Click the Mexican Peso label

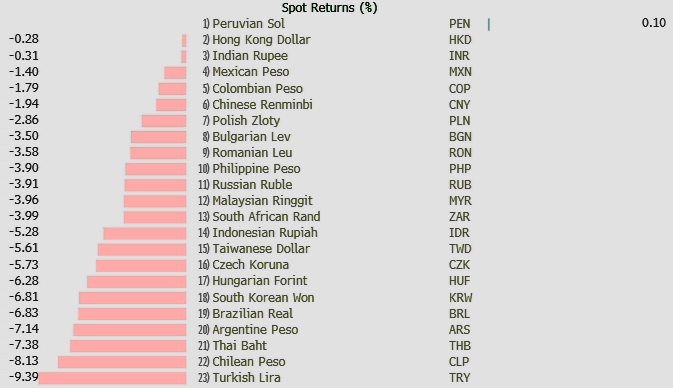(x=251, y=72)
